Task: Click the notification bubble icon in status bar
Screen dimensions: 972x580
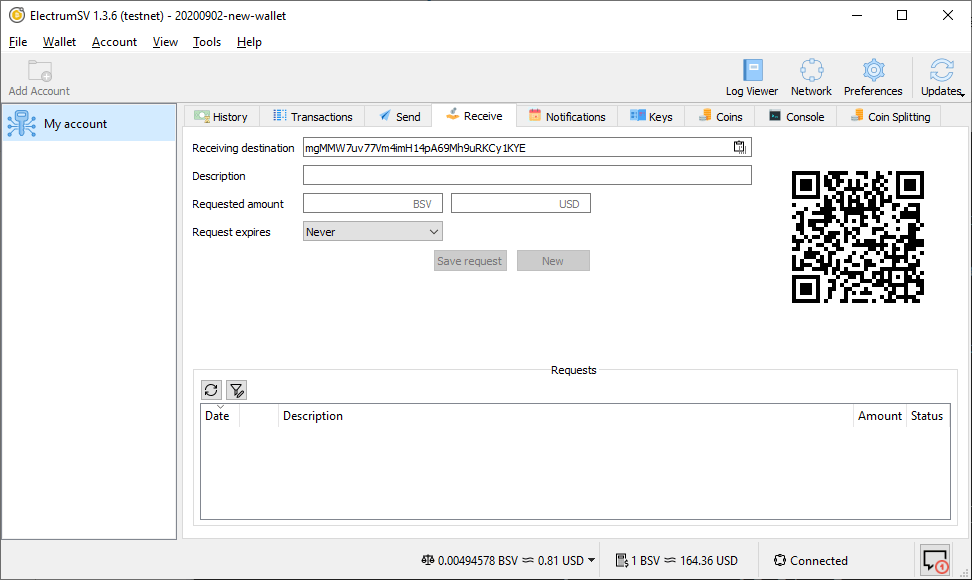Action: tap(935, 560)
